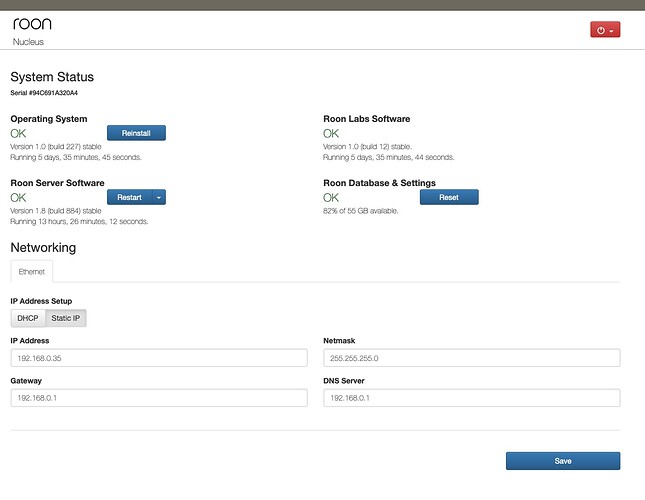Click Roon Labs Software OK status

331,134
